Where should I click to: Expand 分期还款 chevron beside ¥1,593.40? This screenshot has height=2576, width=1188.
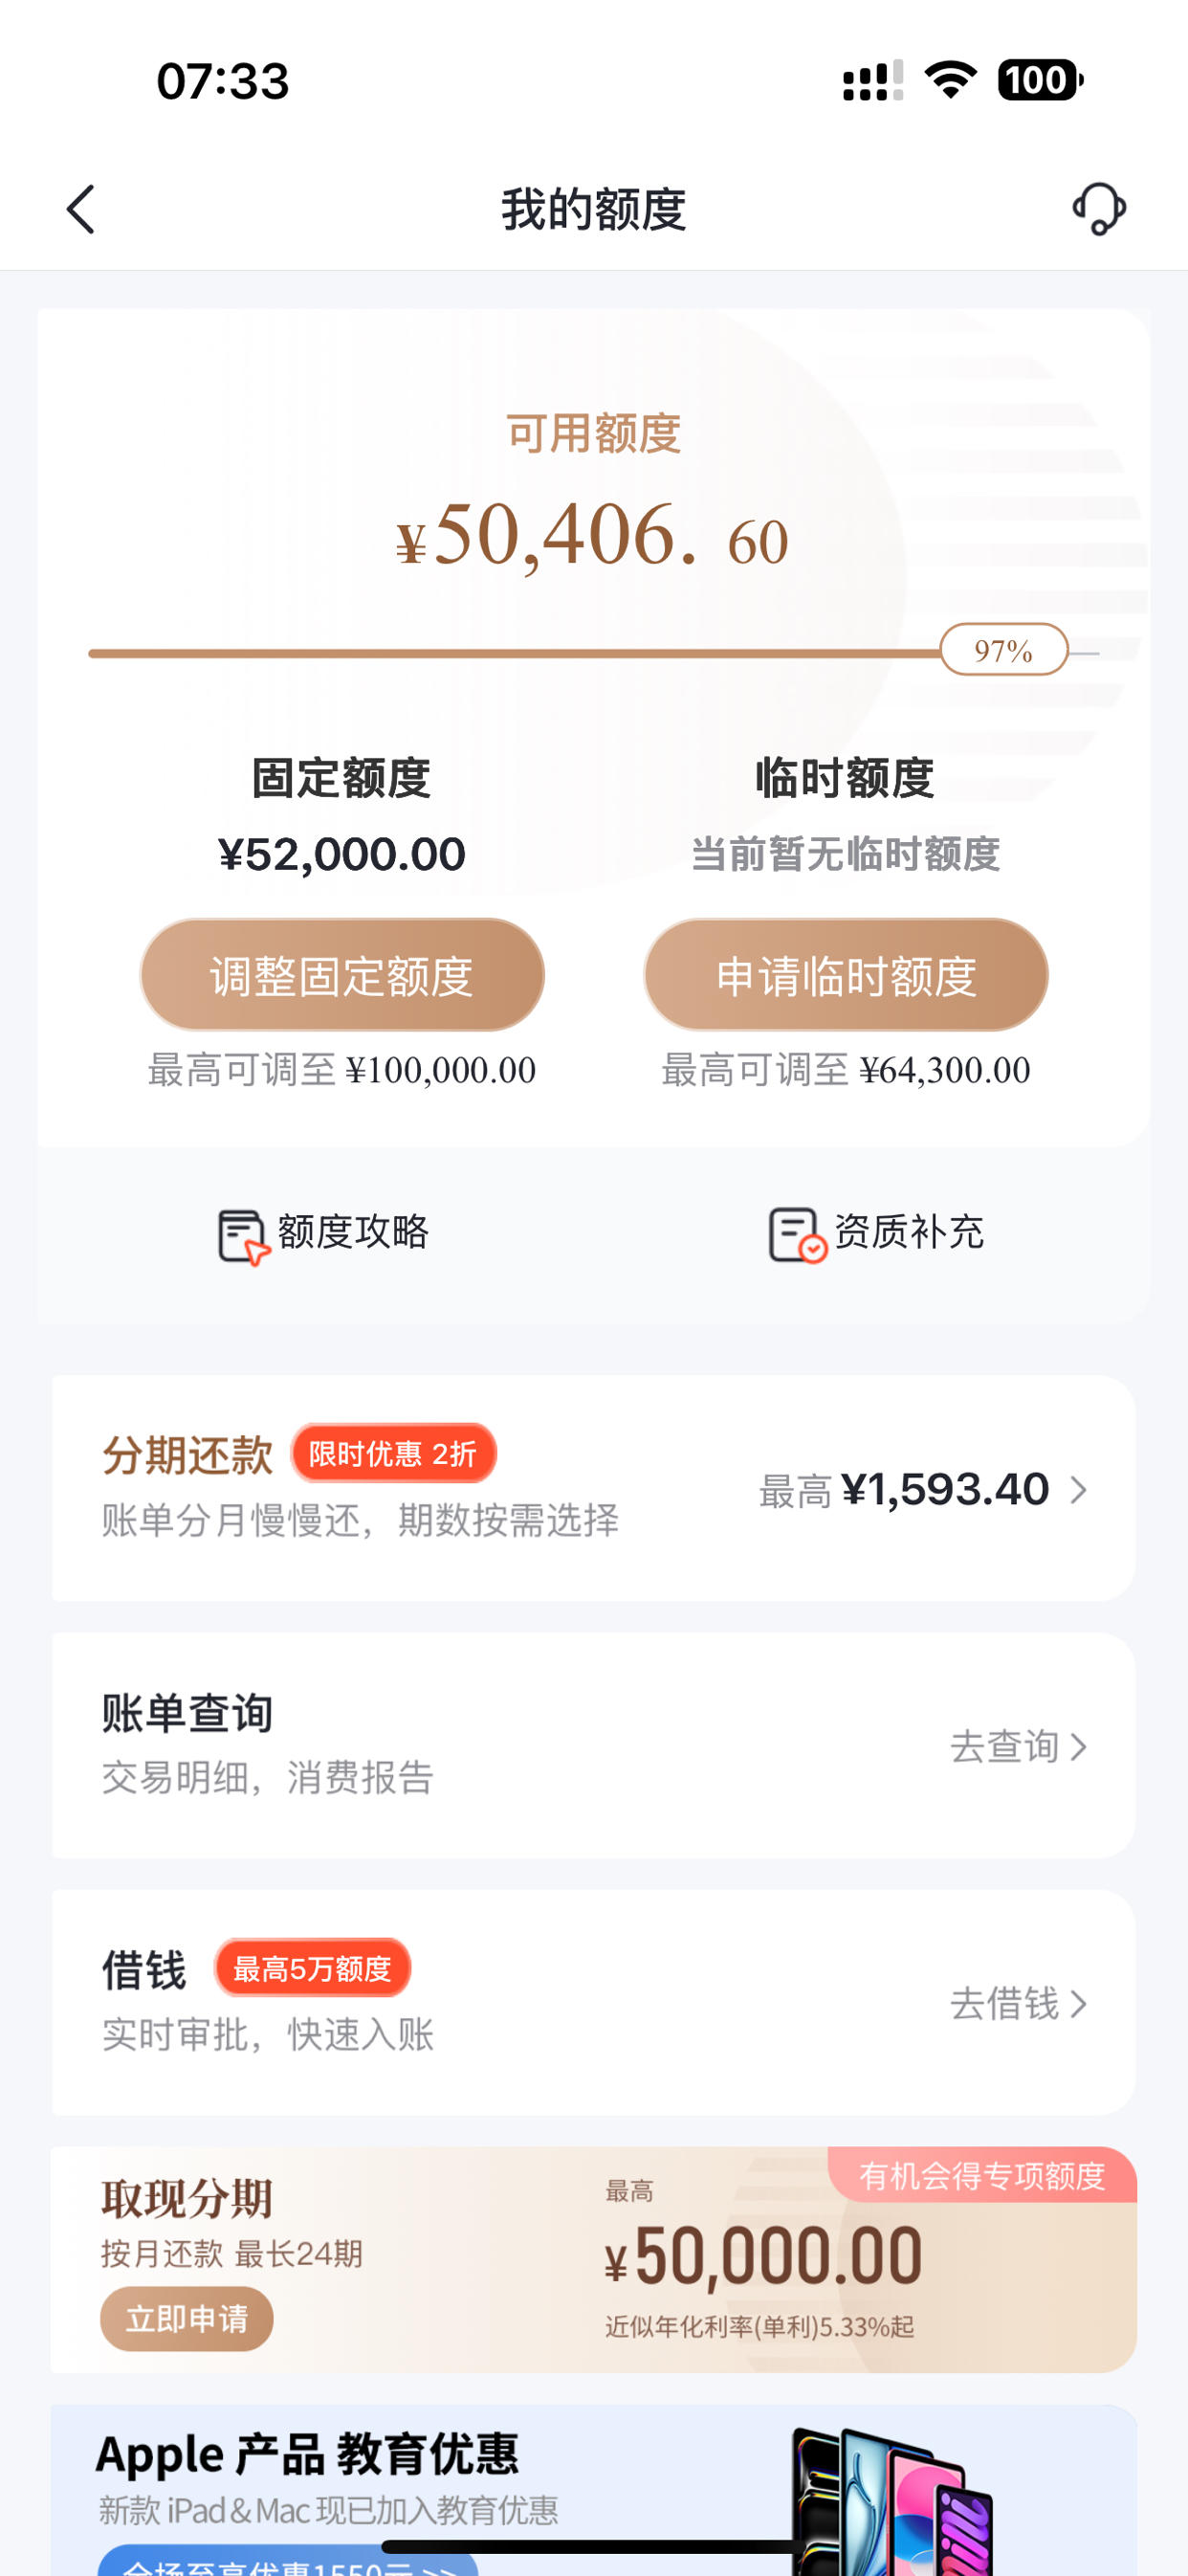tap(1078, 1490)
